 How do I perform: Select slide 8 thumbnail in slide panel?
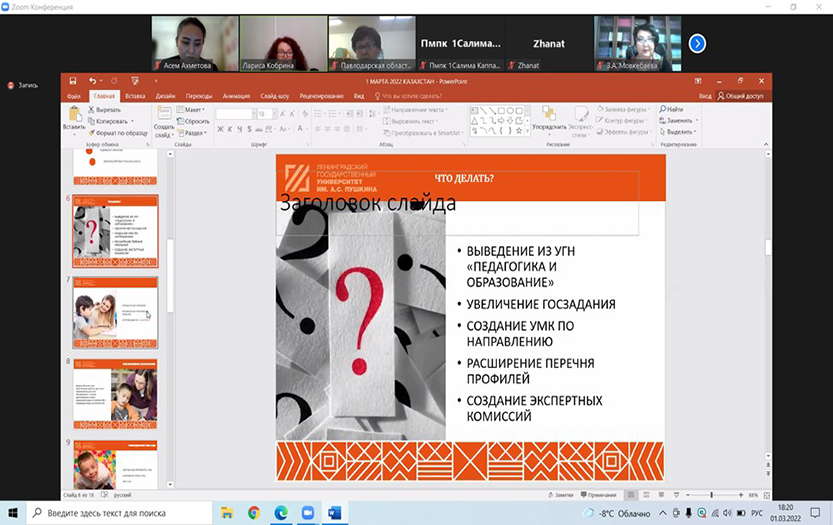(x=115, y=392)
